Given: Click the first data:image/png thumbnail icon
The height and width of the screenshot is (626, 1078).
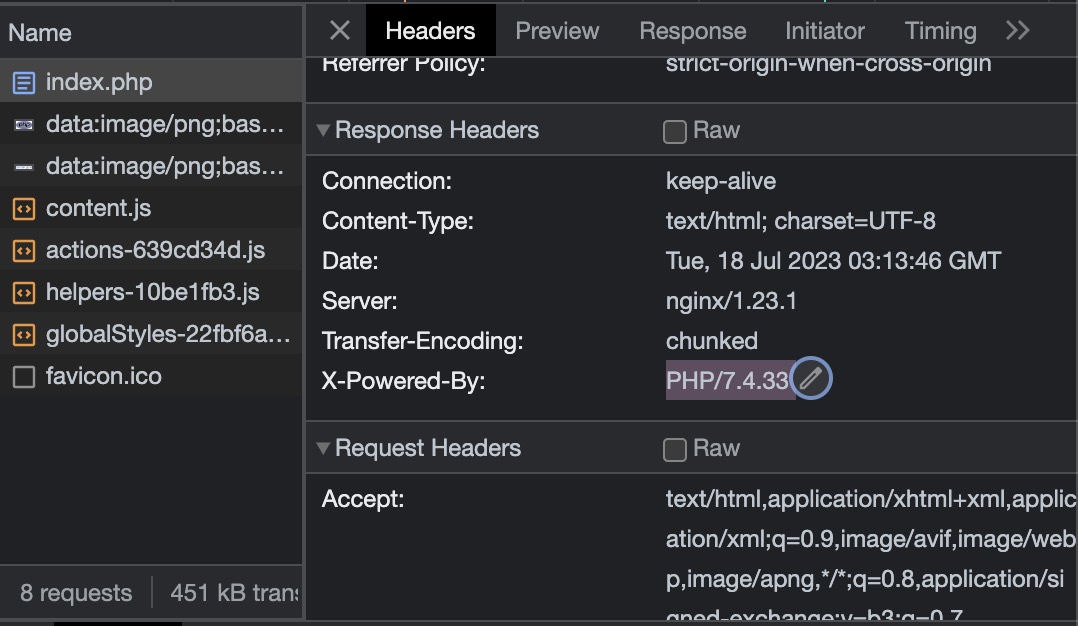Looking at the screenshot, I should tap(23, 125).
